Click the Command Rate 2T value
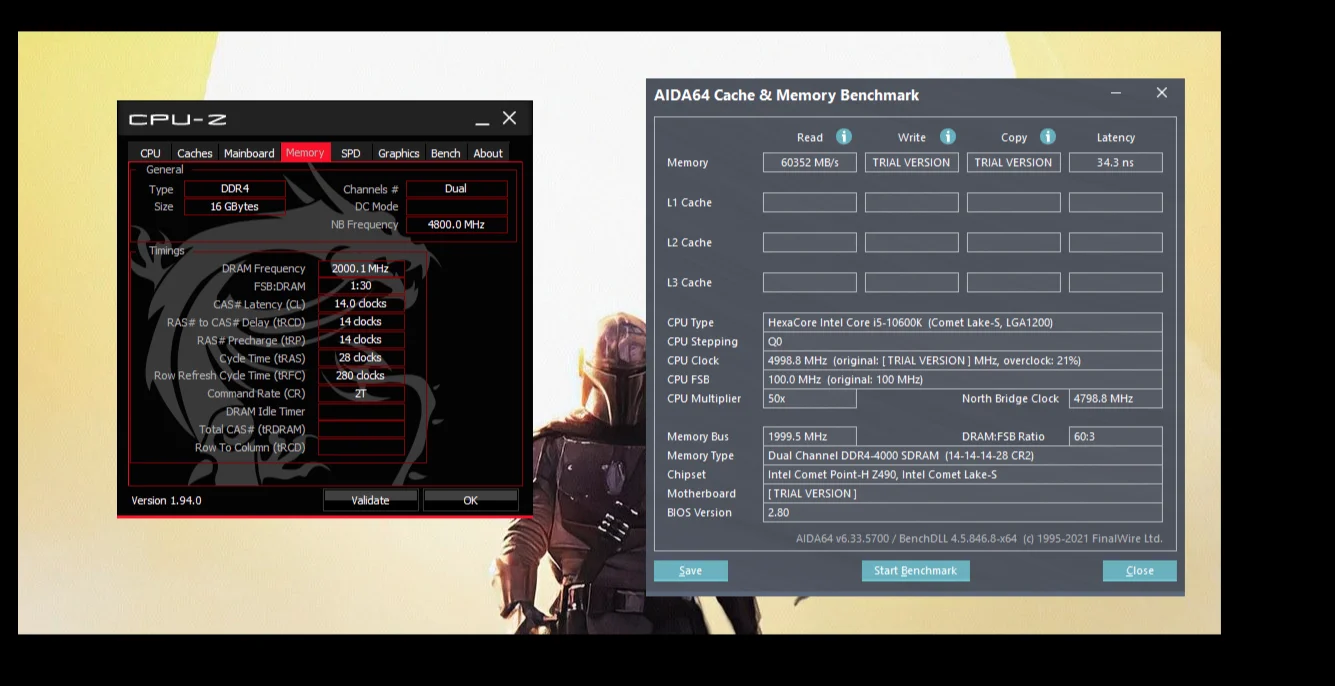Image resolution: width=1335 pixels, height=686 pixels. (x=361, y=393)
